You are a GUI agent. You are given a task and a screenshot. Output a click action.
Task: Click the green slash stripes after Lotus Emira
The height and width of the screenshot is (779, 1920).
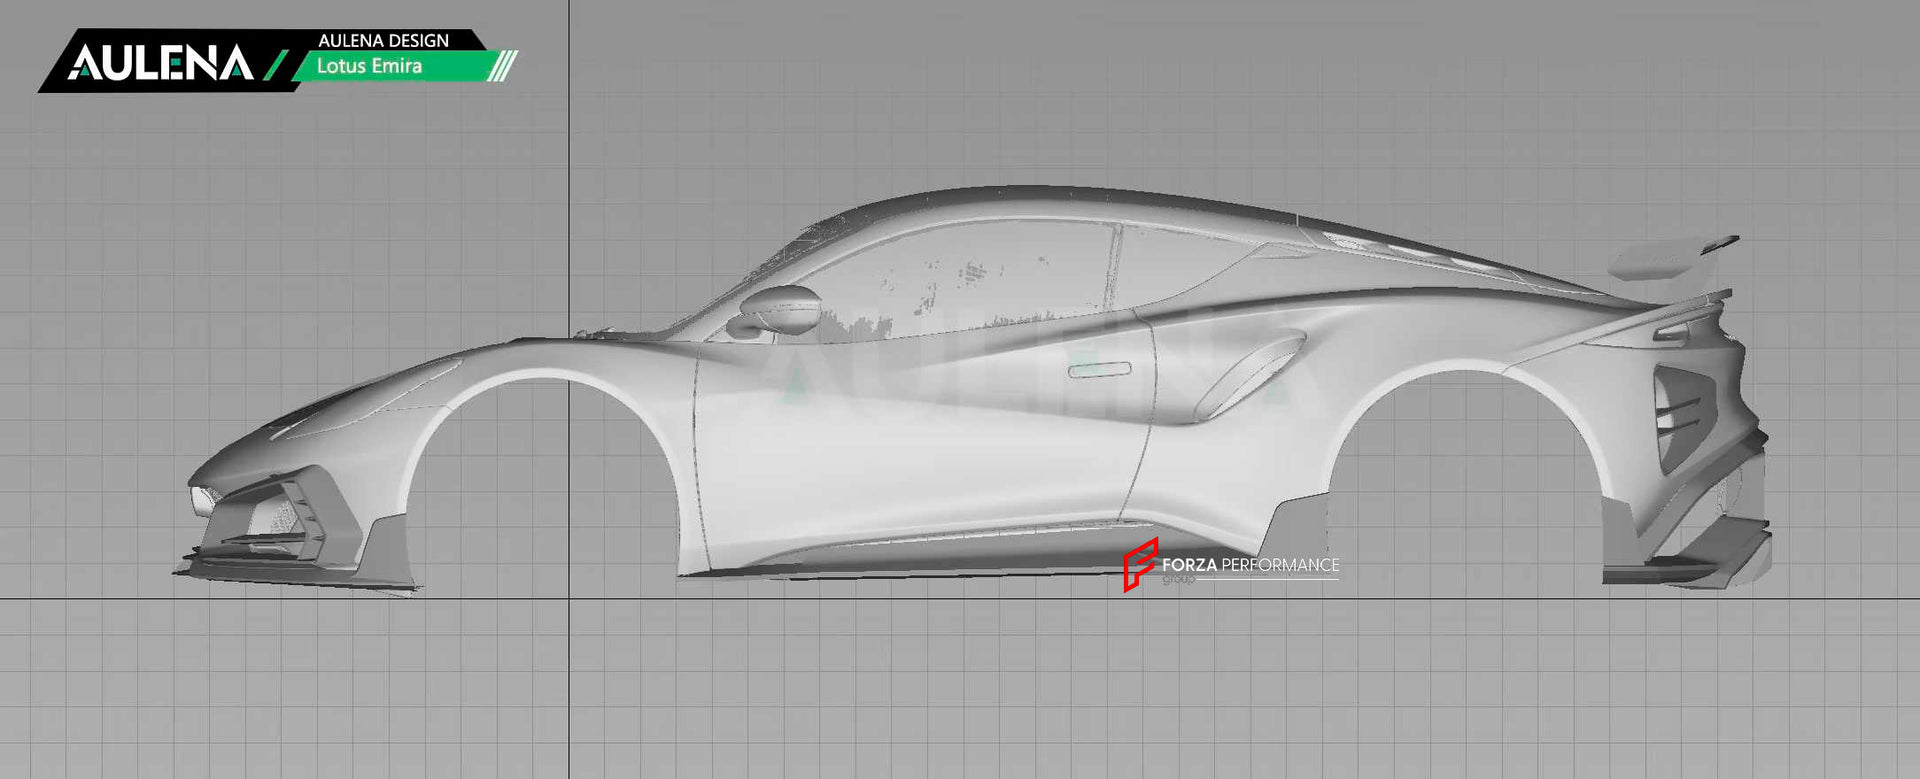click(x=503, y=67)
